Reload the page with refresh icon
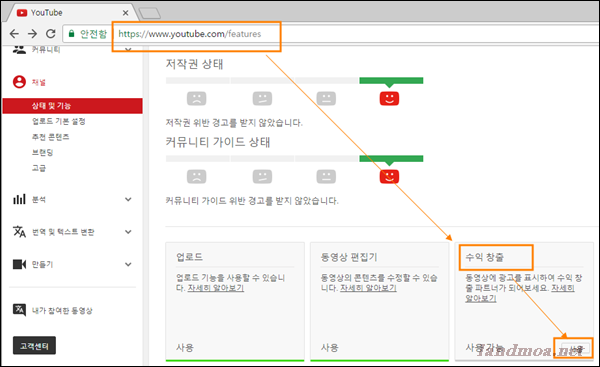 (x=51, y=34)
